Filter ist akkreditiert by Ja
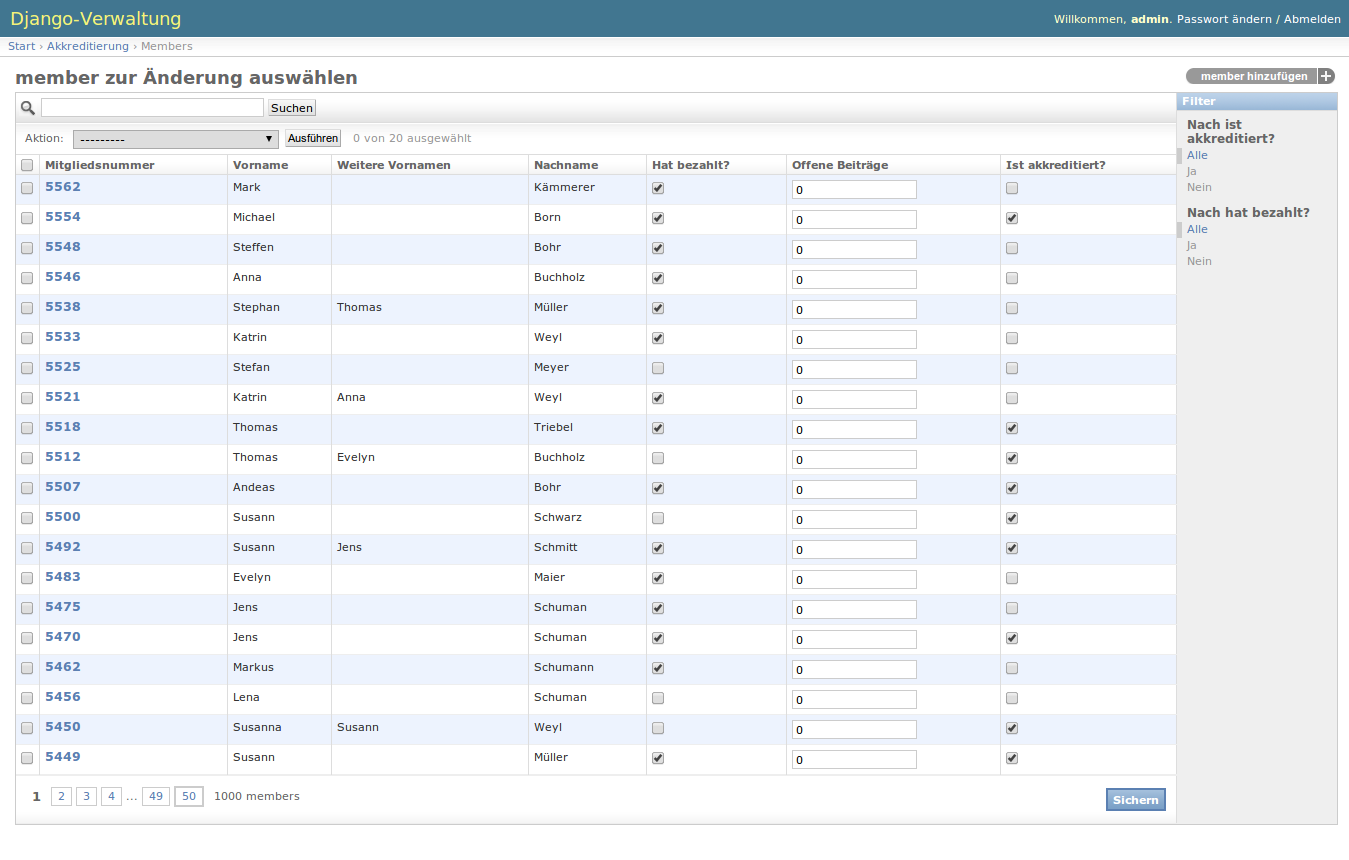Image resolution: width=1349 pixels, height=860 pixels. point(1192,171)
